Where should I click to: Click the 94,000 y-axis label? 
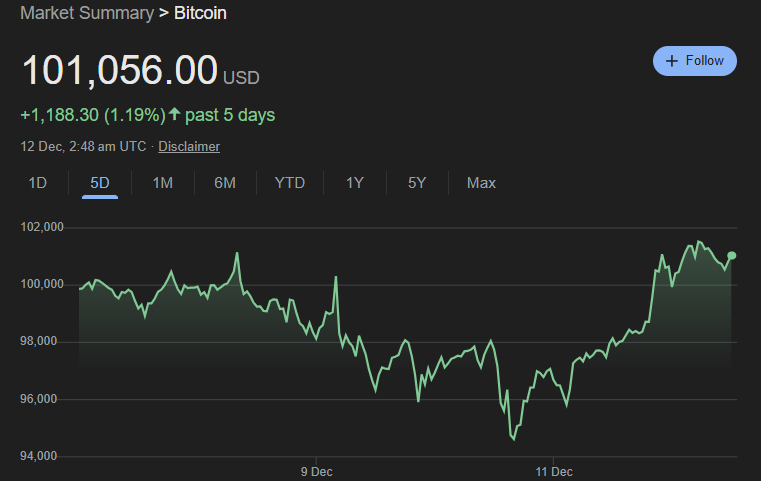42,457
